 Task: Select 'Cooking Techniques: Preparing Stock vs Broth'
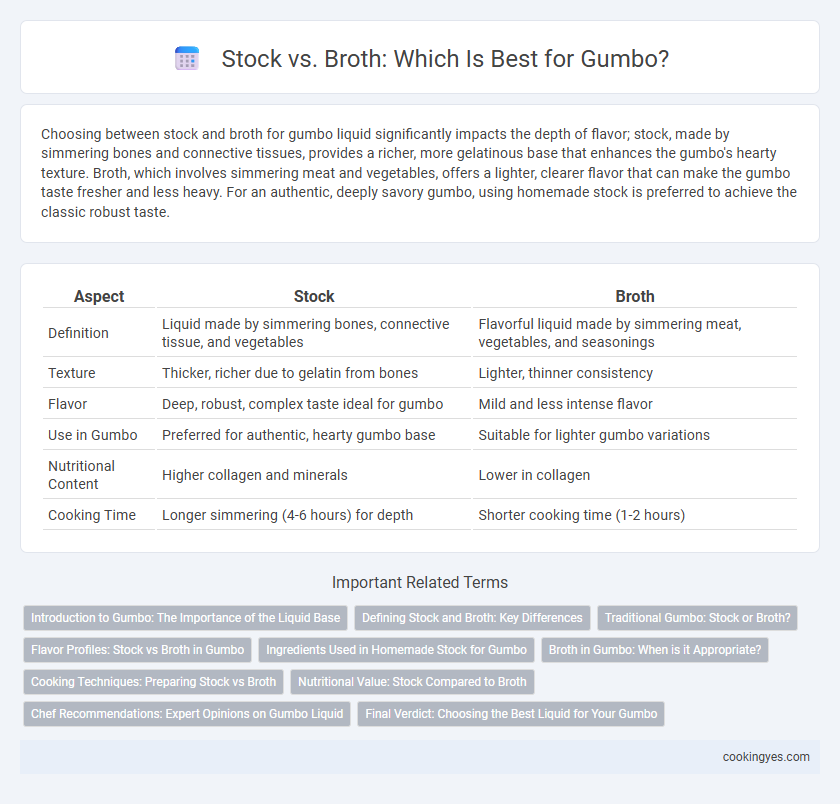(x=153, y=682)
